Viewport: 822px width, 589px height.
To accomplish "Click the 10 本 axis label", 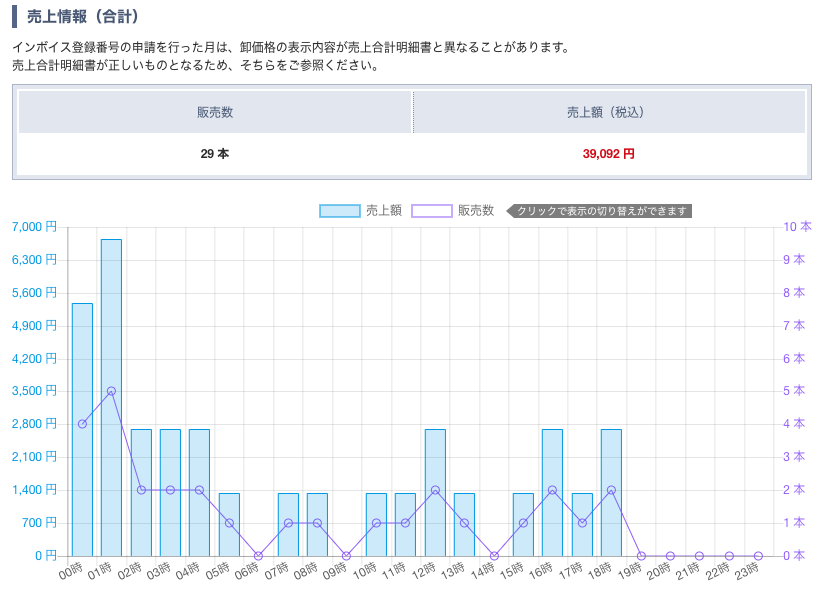I will click(x=797, y=227).
